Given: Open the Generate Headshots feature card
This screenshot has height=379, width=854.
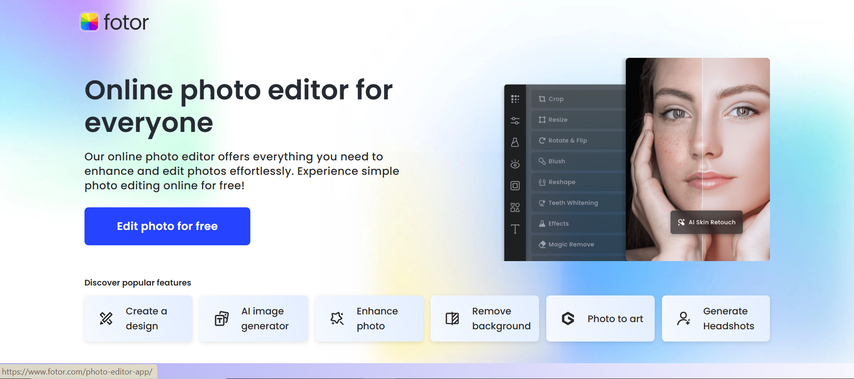Looking at the screenshot, I should pos(716,319).
